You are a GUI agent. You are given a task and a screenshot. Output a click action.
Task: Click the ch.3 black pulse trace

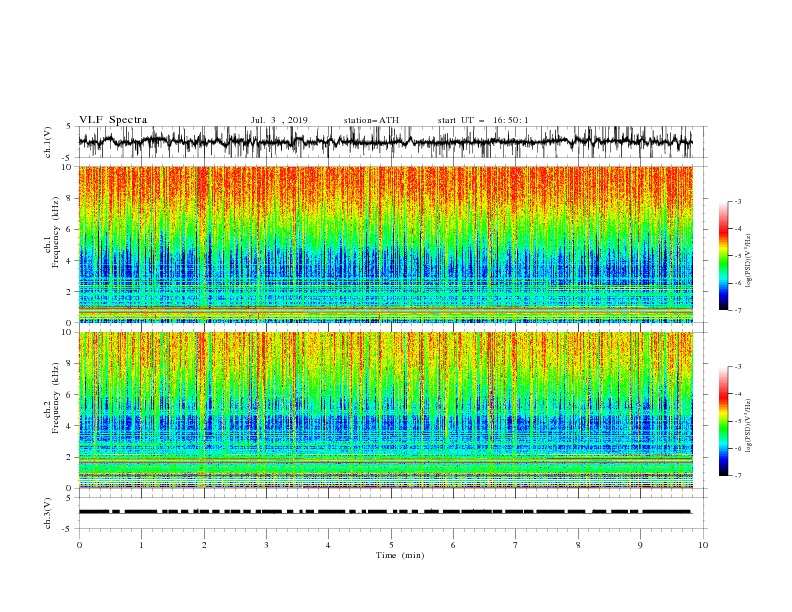[x=385, y=512]
